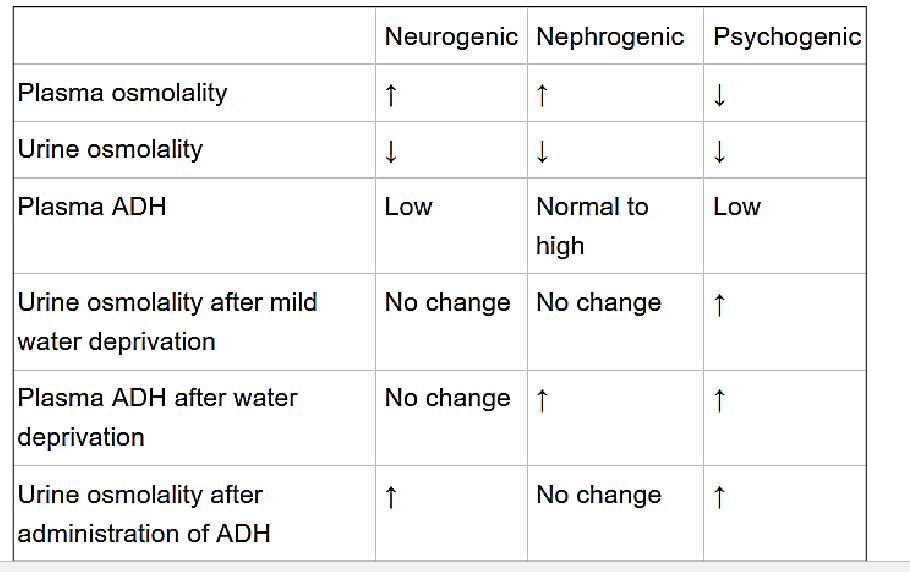Viewport: 910px width, 572px height.
Task: Click Nephrogenic "No change" after ADH administration
Action: tap(599, 495)
